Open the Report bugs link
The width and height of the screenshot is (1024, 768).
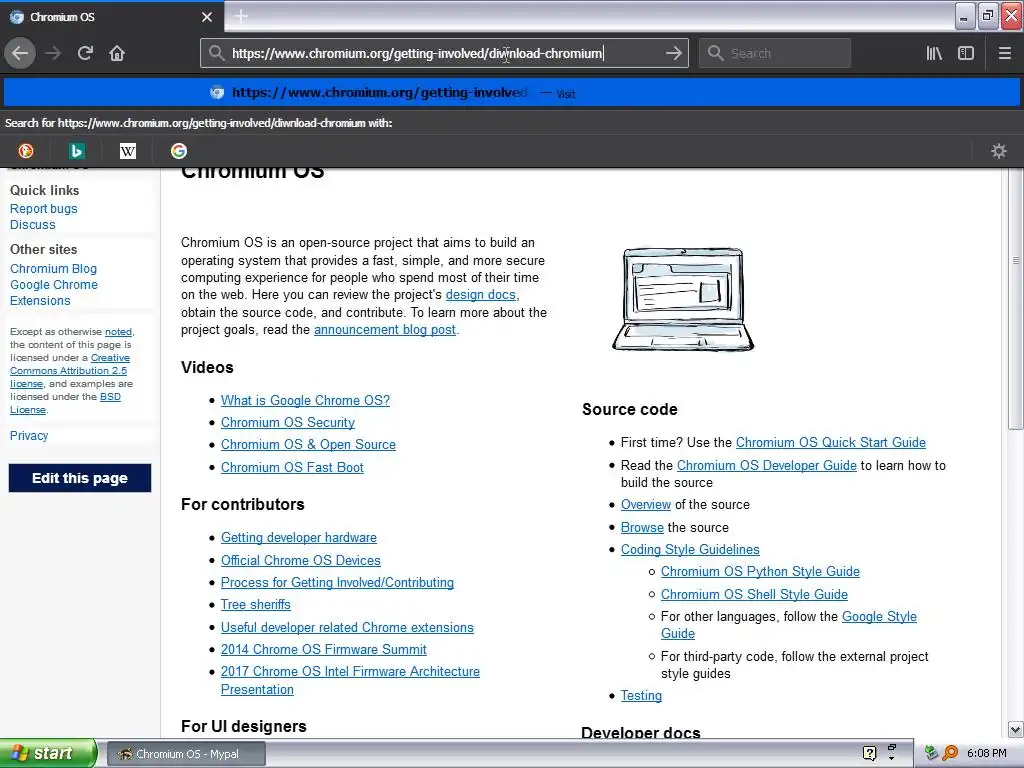(x=44, y=209)
